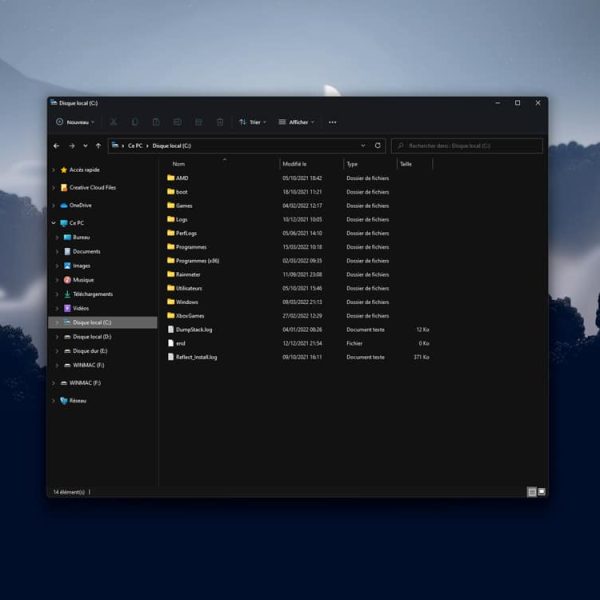Click the 371 Ko size cell
This screenshot has height=600, width=600.
(x=421, y=357)
